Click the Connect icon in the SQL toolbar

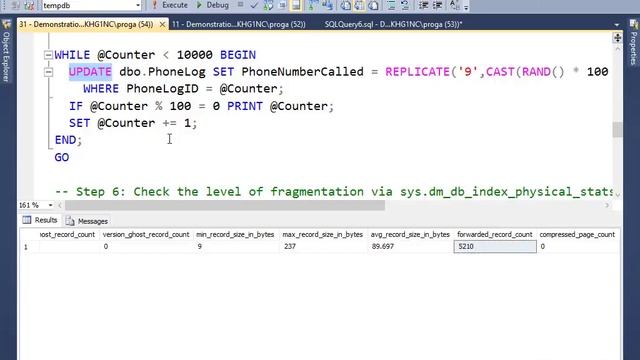coord(16,5)
